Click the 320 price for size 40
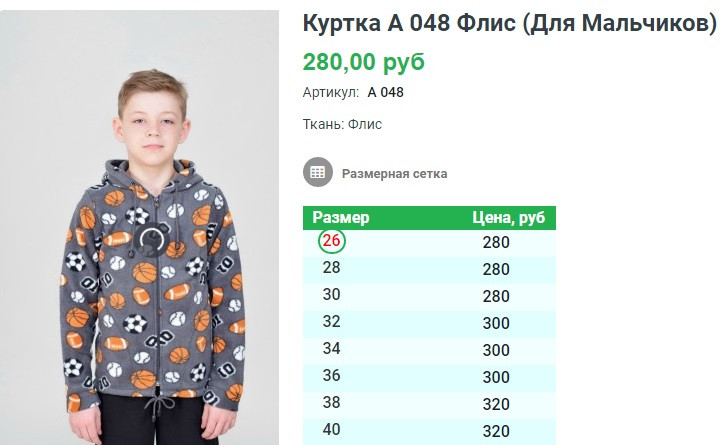The height and width of the screenshot is (445, 727). (x=496, y=431)
